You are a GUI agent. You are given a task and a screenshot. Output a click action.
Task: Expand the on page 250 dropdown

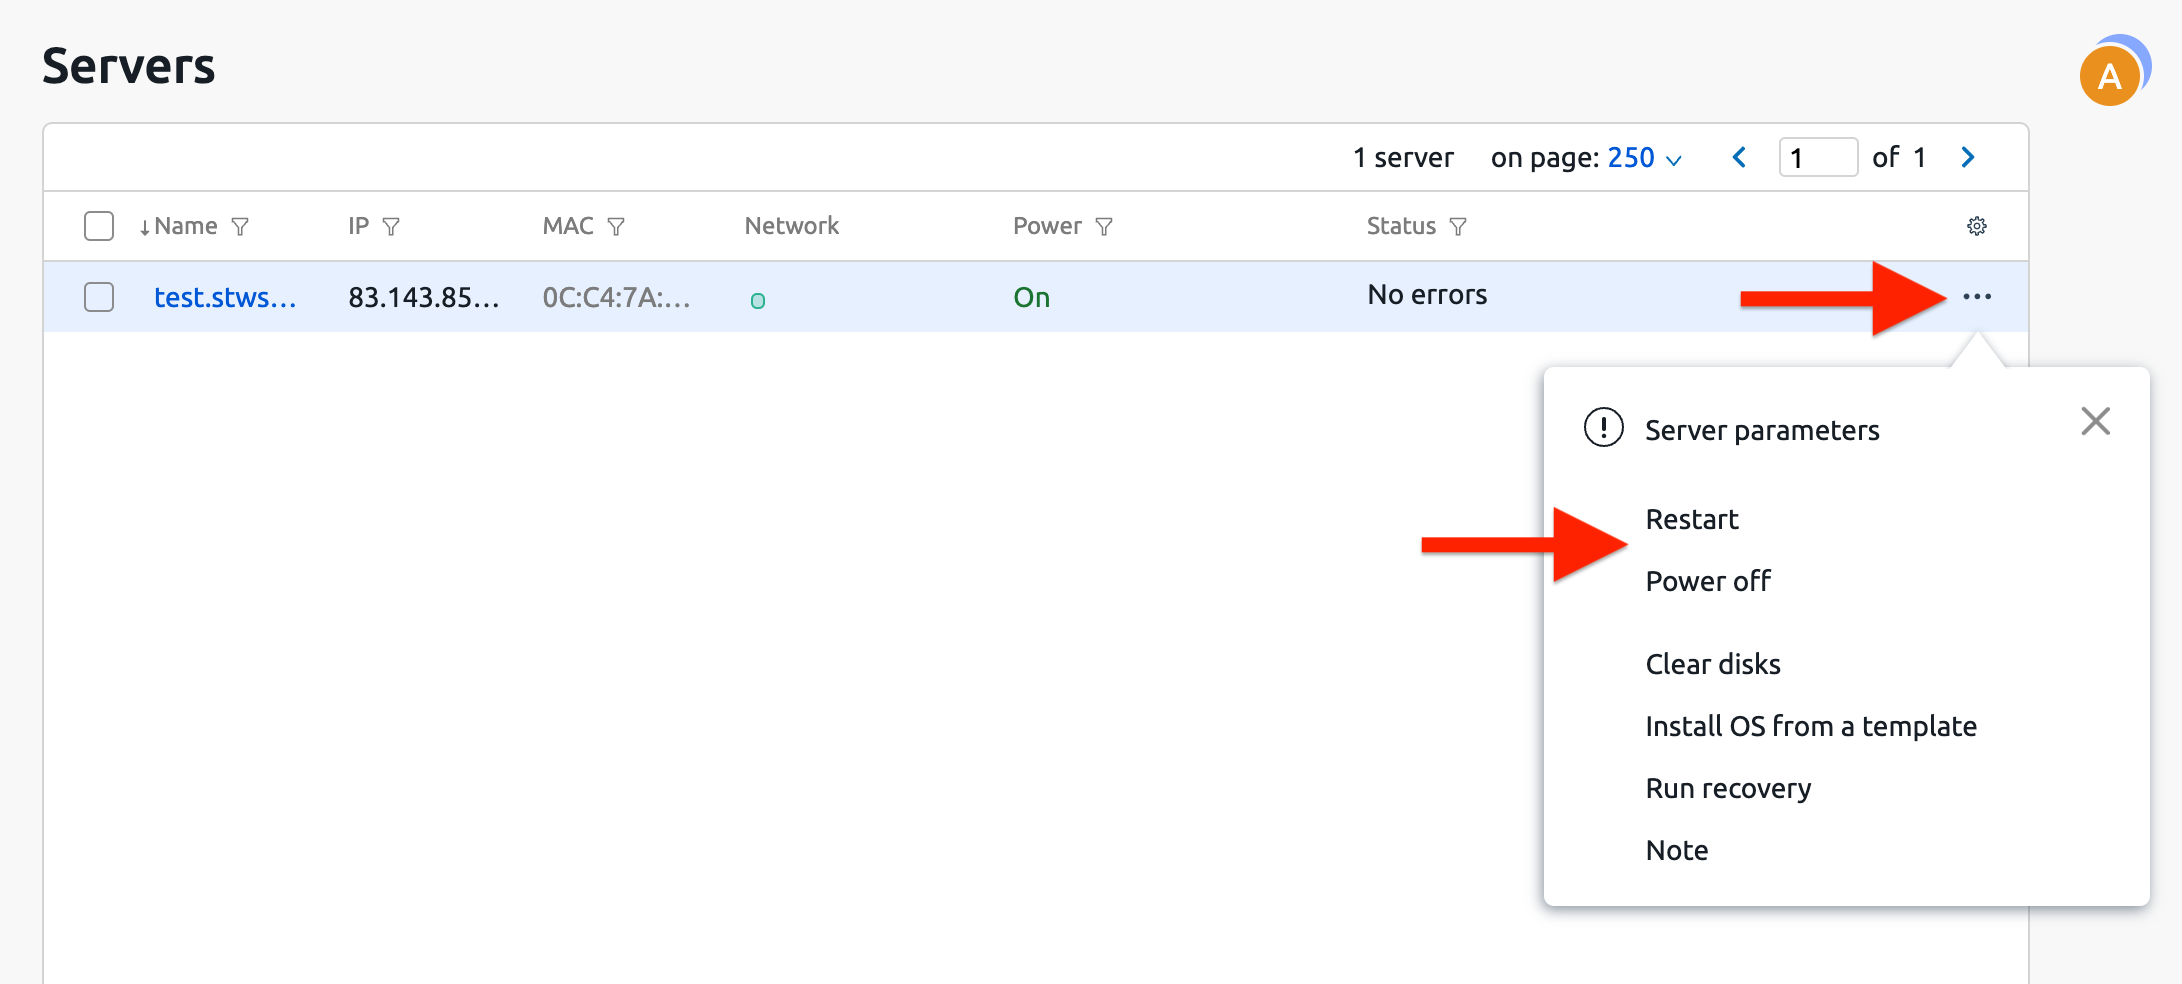click(x=1644, y=158)
